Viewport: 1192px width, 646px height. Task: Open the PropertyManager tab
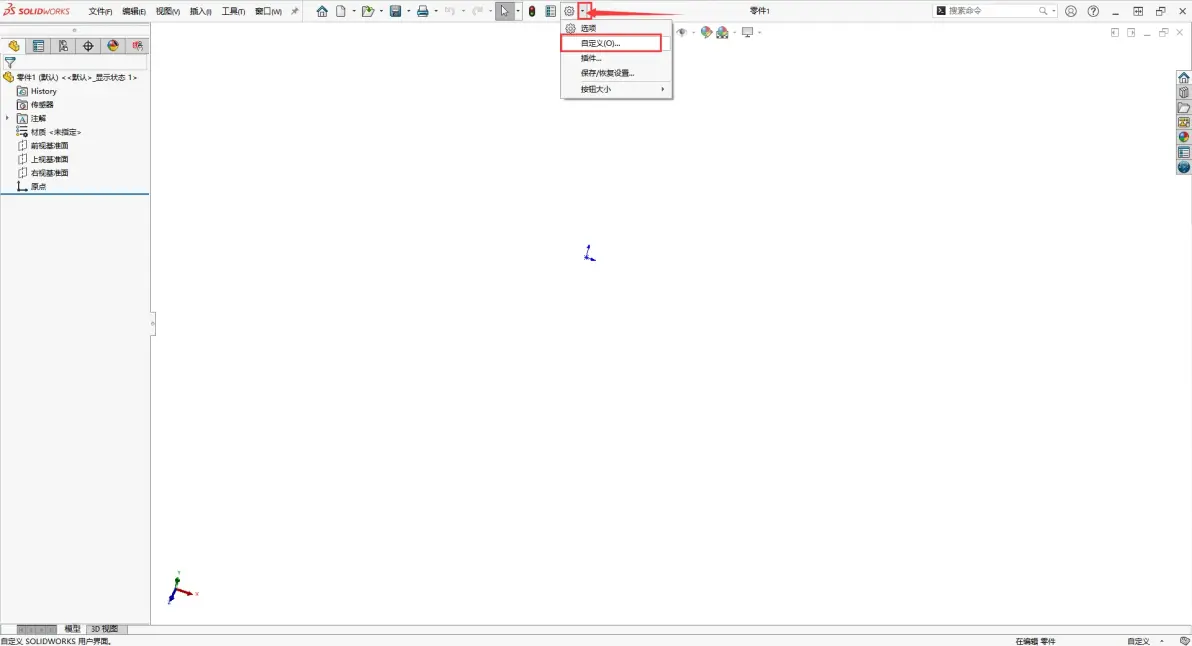click(x=38, y=46)
